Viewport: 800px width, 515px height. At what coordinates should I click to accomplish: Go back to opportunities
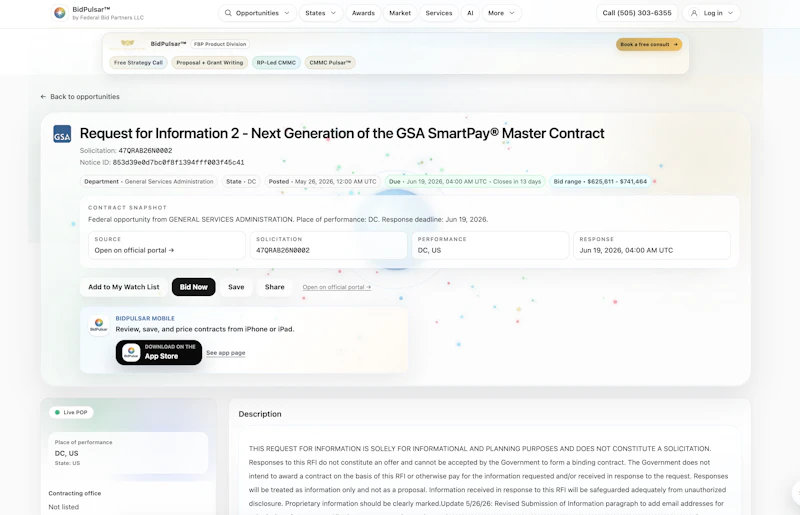80,96
